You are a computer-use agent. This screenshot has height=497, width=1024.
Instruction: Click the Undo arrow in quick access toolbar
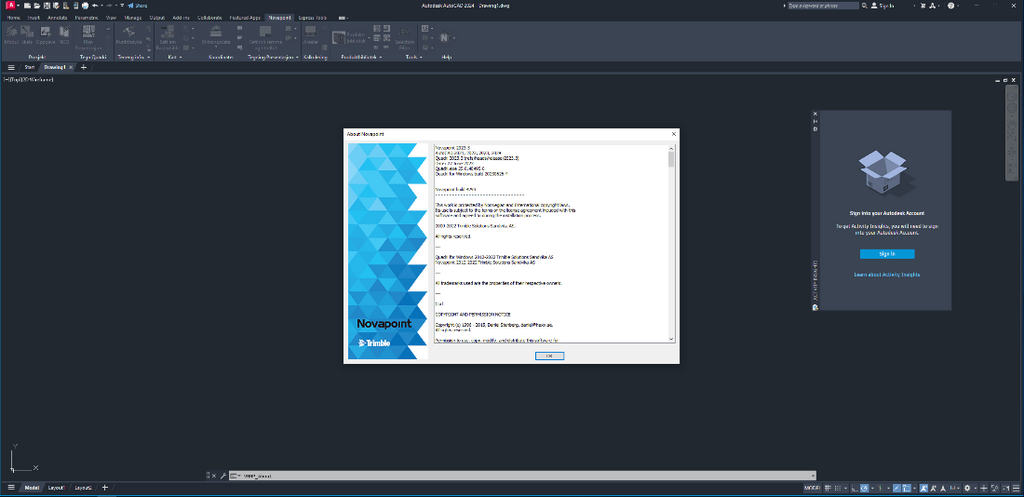tap(95, 5)
